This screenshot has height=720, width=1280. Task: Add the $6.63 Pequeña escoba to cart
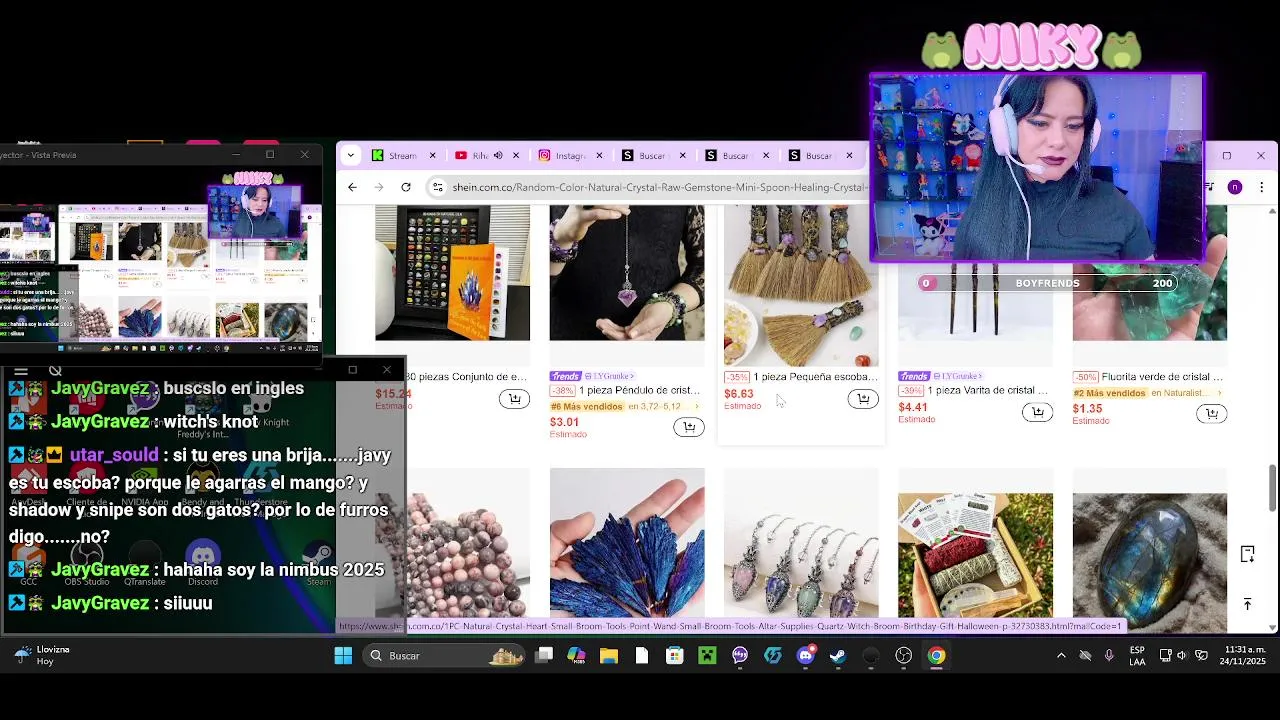(x=863, y=399)
